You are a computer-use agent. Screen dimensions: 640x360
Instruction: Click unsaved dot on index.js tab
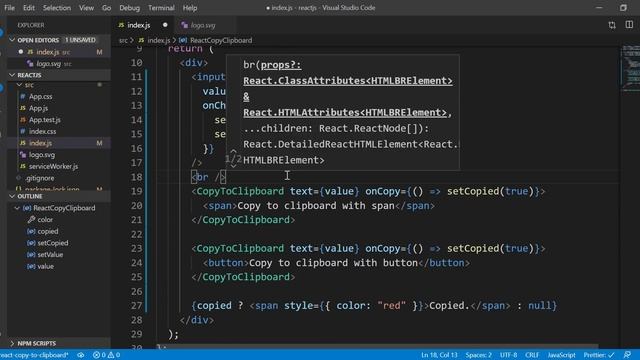pyautogui.click(x=165, y=25)
